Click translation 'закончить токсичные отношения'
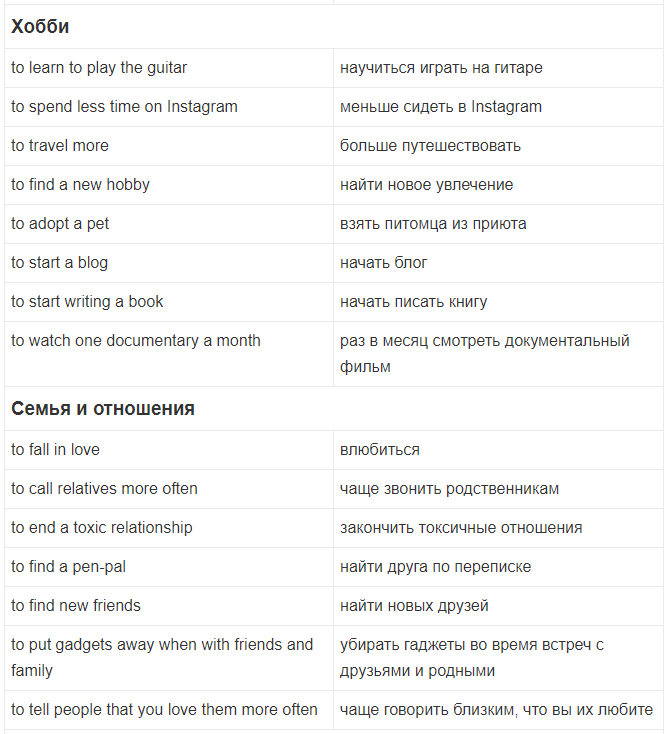The height and width of the screenshot is (734, 667). (461, 528)
